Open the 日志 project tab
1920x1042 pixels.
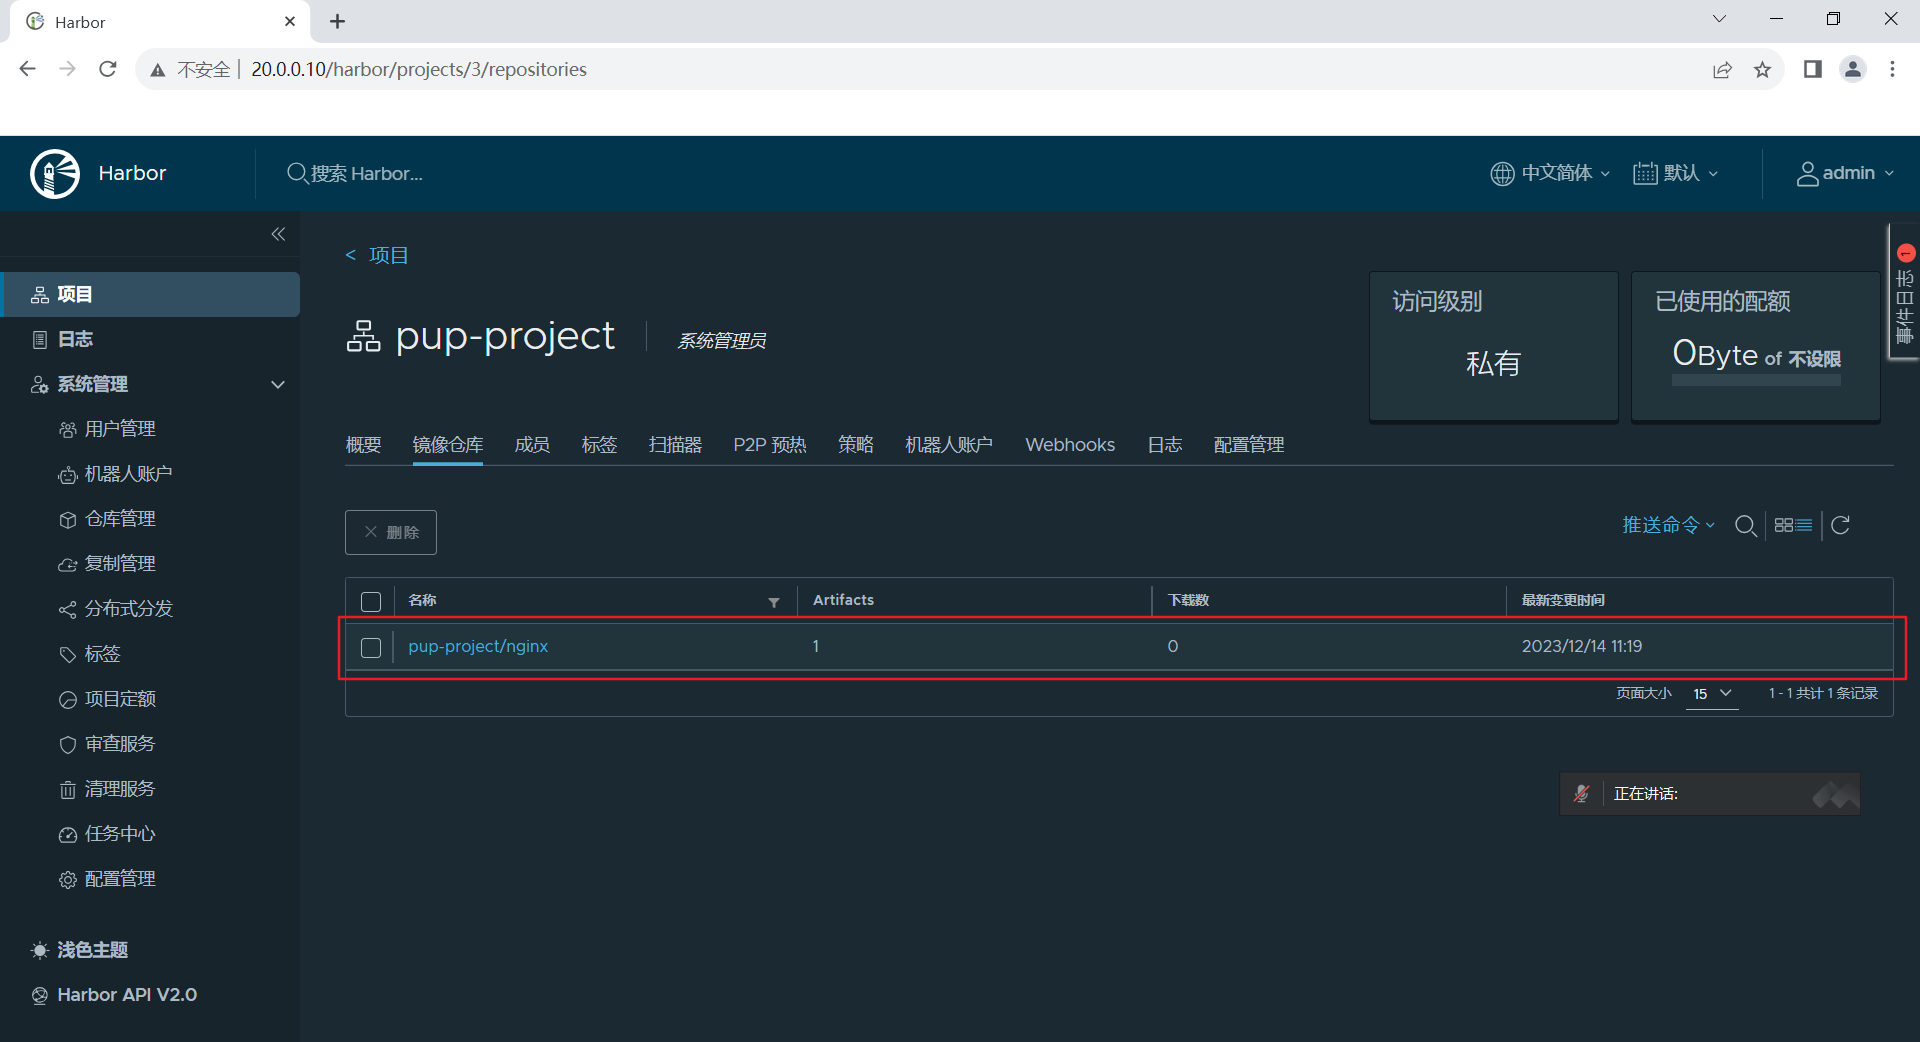pyautogui.click(x=1165, y=445)
